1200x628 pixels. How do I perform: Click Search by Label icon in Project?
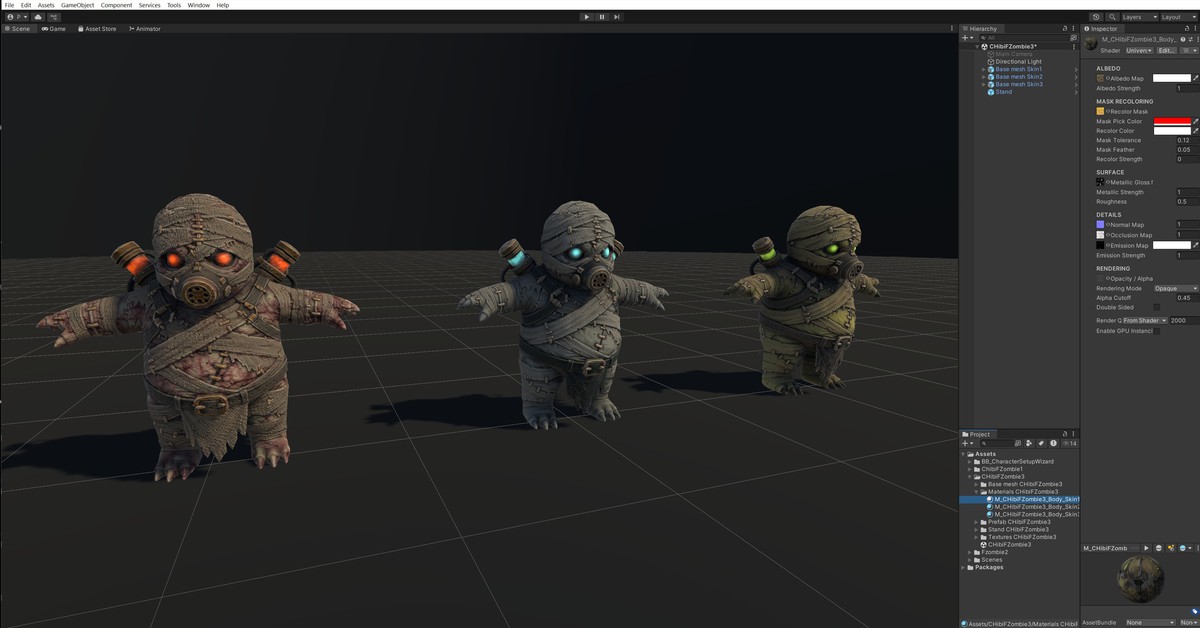coord(1041,443)
